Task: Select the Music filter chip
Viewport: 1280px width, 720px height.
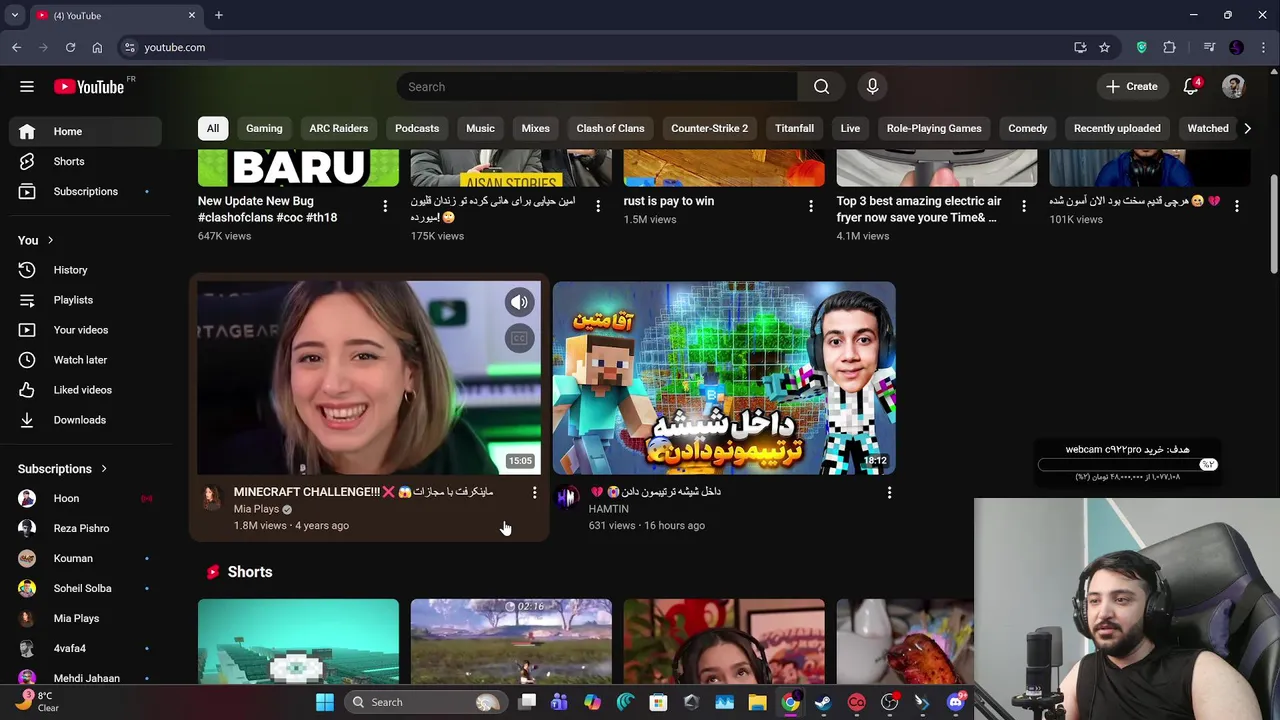Action: [x=480, y=128]
